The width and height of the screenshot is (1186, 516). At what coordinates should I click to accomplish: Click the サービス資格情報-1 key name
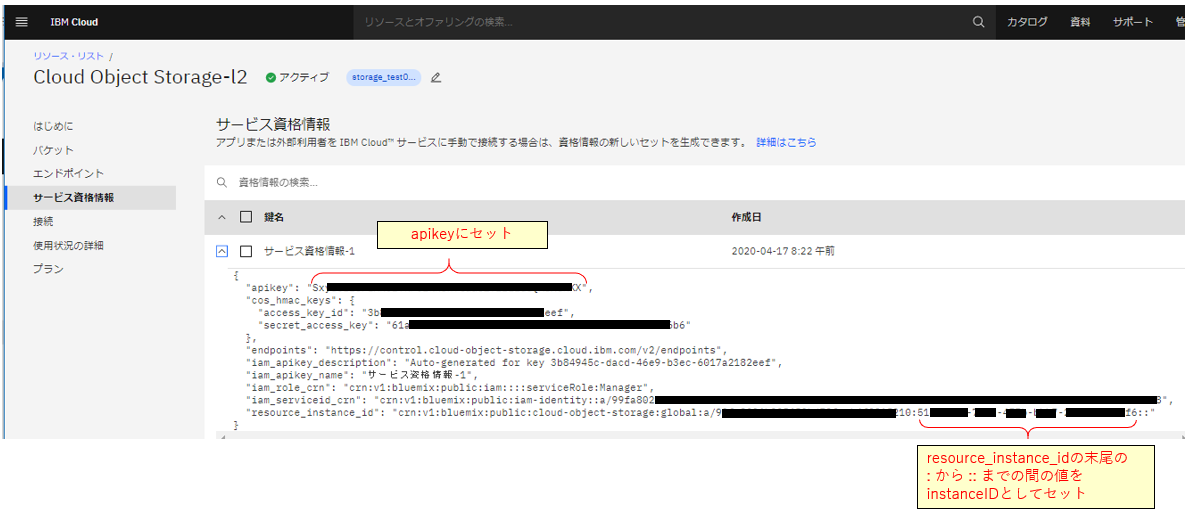click(x=309, y=251)
